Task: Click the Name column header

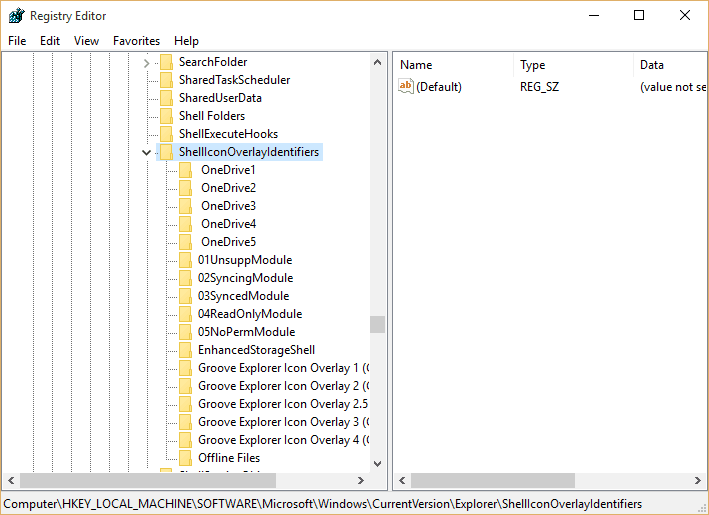Action: pos(454,65)
